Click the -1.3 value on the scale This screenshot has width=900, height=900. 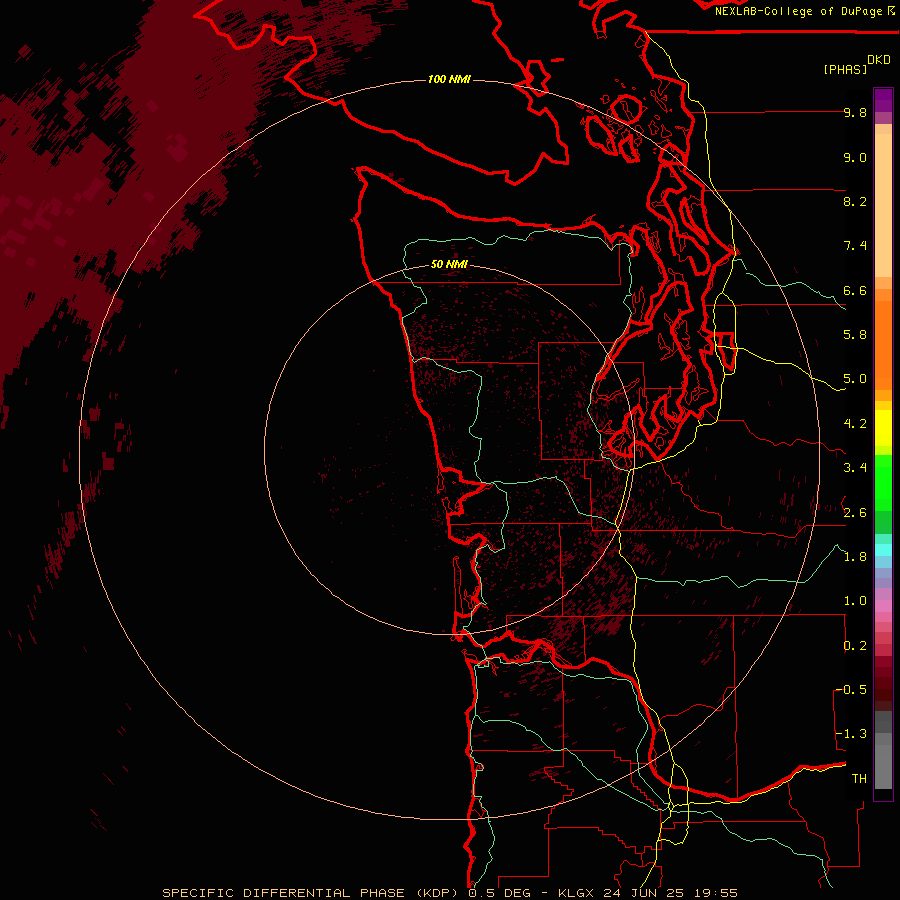[x=852, y=734]
